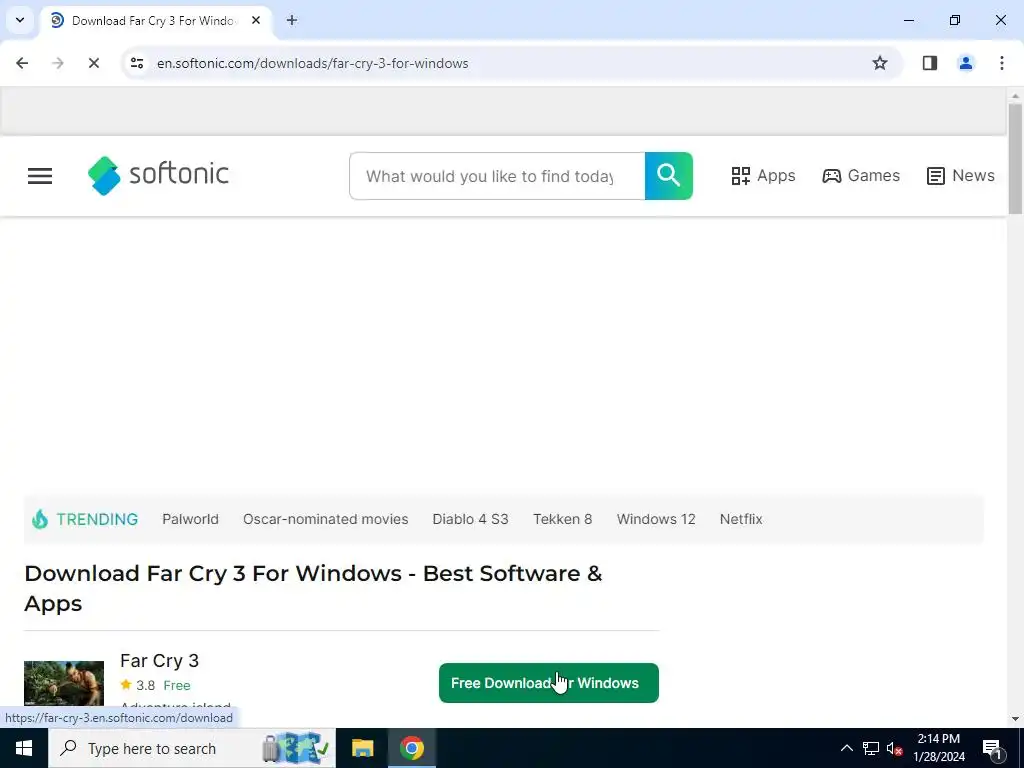Select the Download Far Cry 3 tab
The width and height of the screenshot is (1024, 768).
tap(156, 21)
